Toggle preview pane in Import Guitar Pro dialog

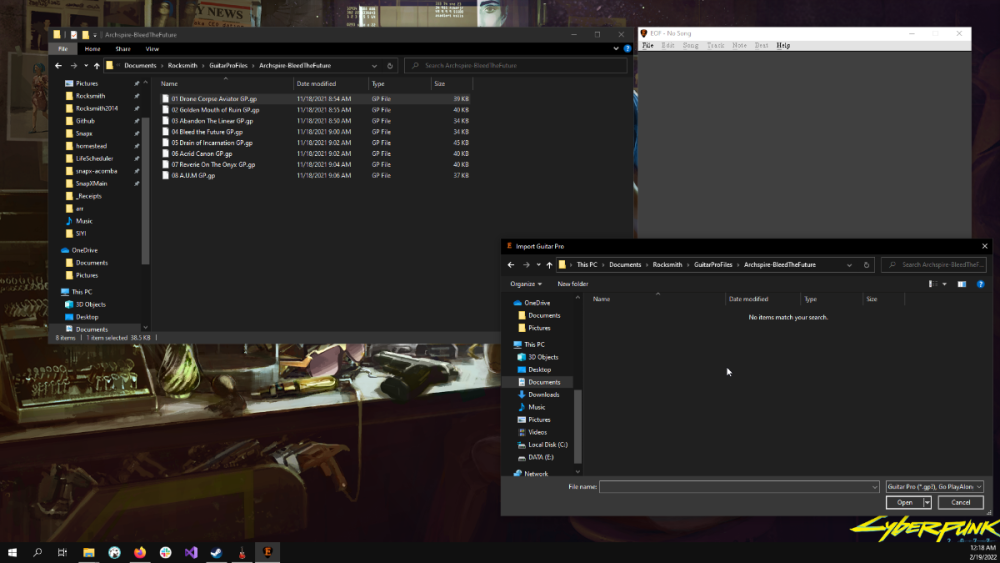[x=962, y=284]
